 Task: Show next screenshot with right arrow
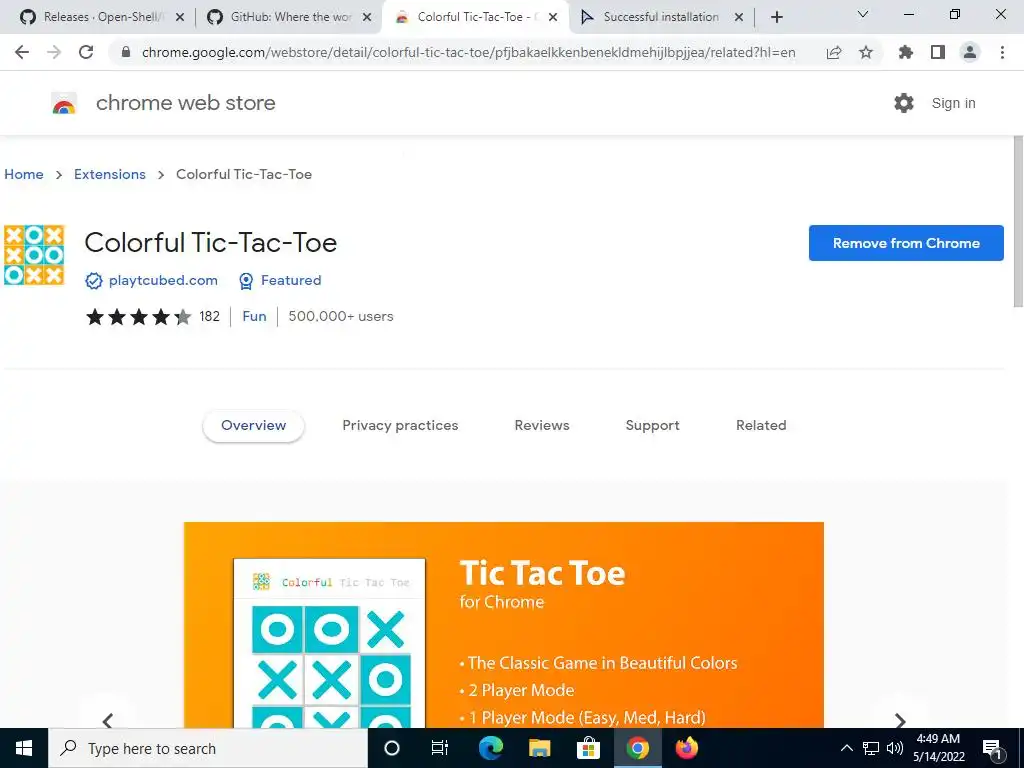[x=900, y=720]
